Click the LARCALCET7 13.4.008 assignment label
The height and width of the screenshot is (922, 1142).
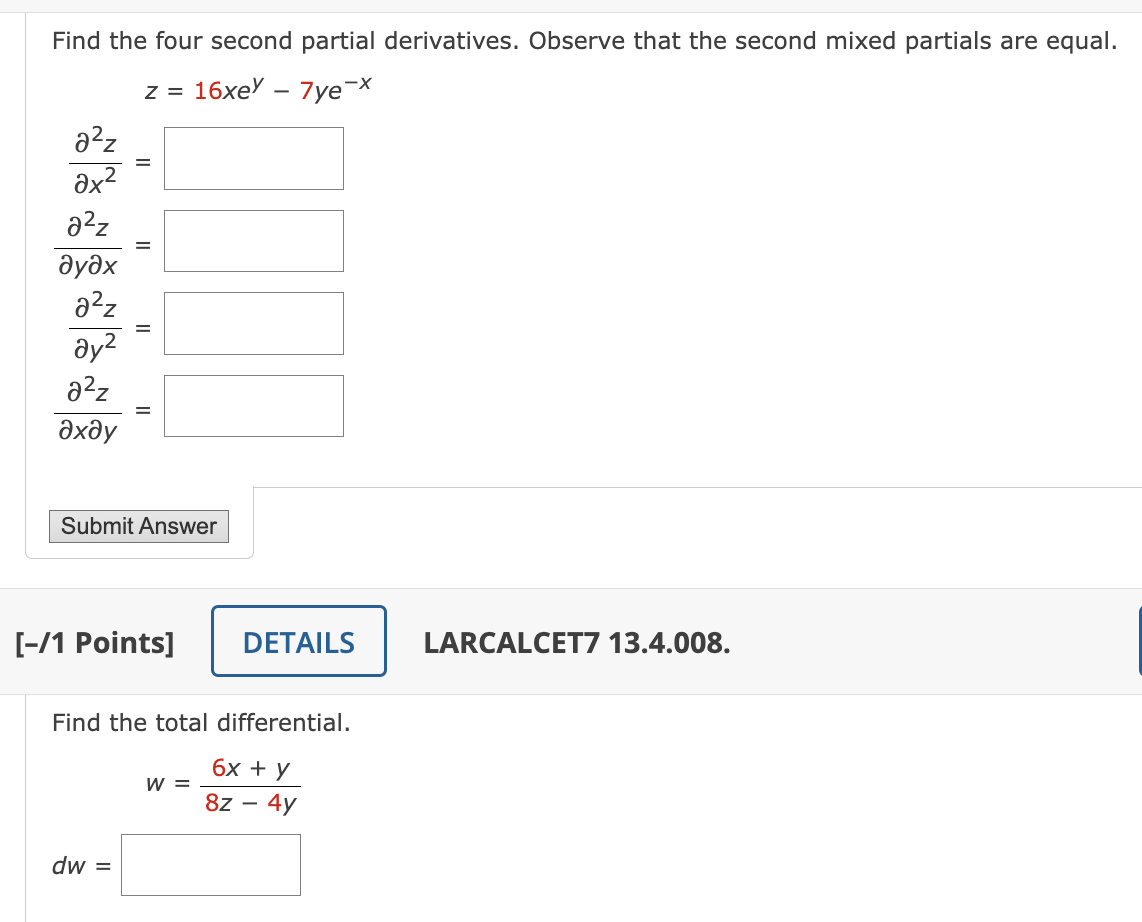[578, 643]
